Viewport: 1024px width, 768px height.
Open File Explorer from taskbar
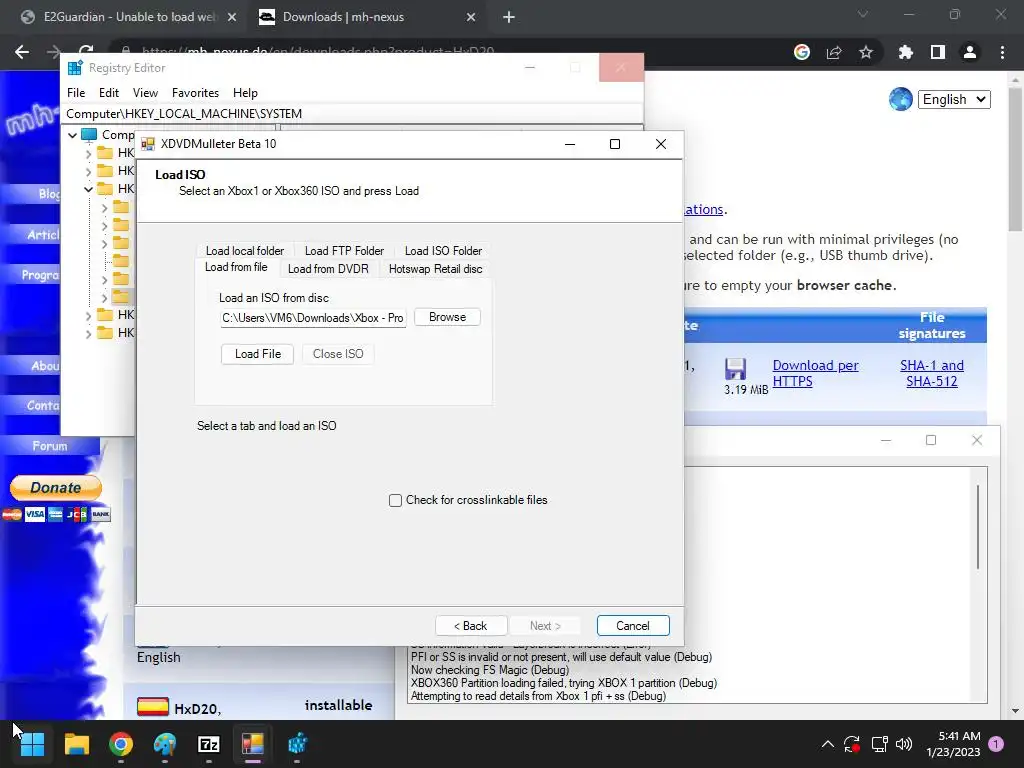click(x=76, y=744)
